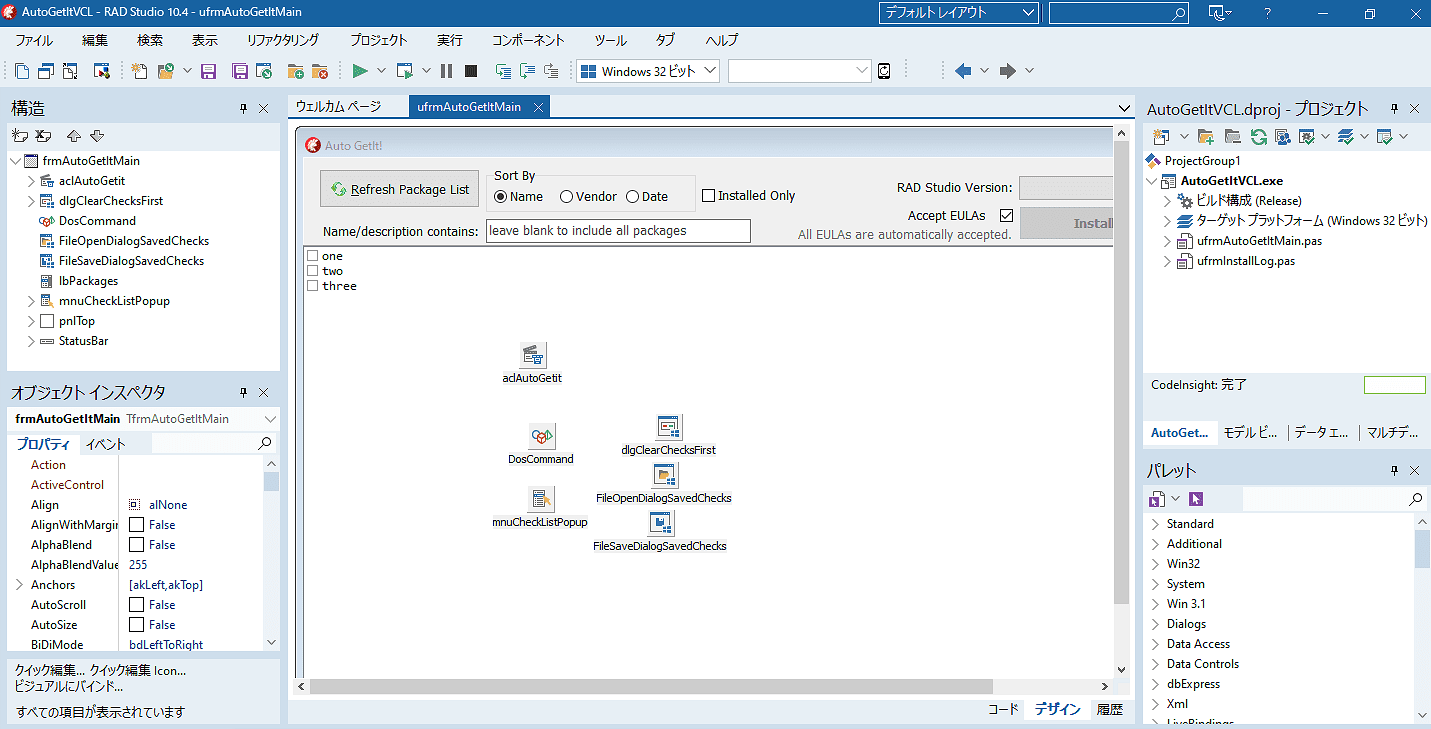Click the new project icon in Project panel

click(x=1161, y=136)
